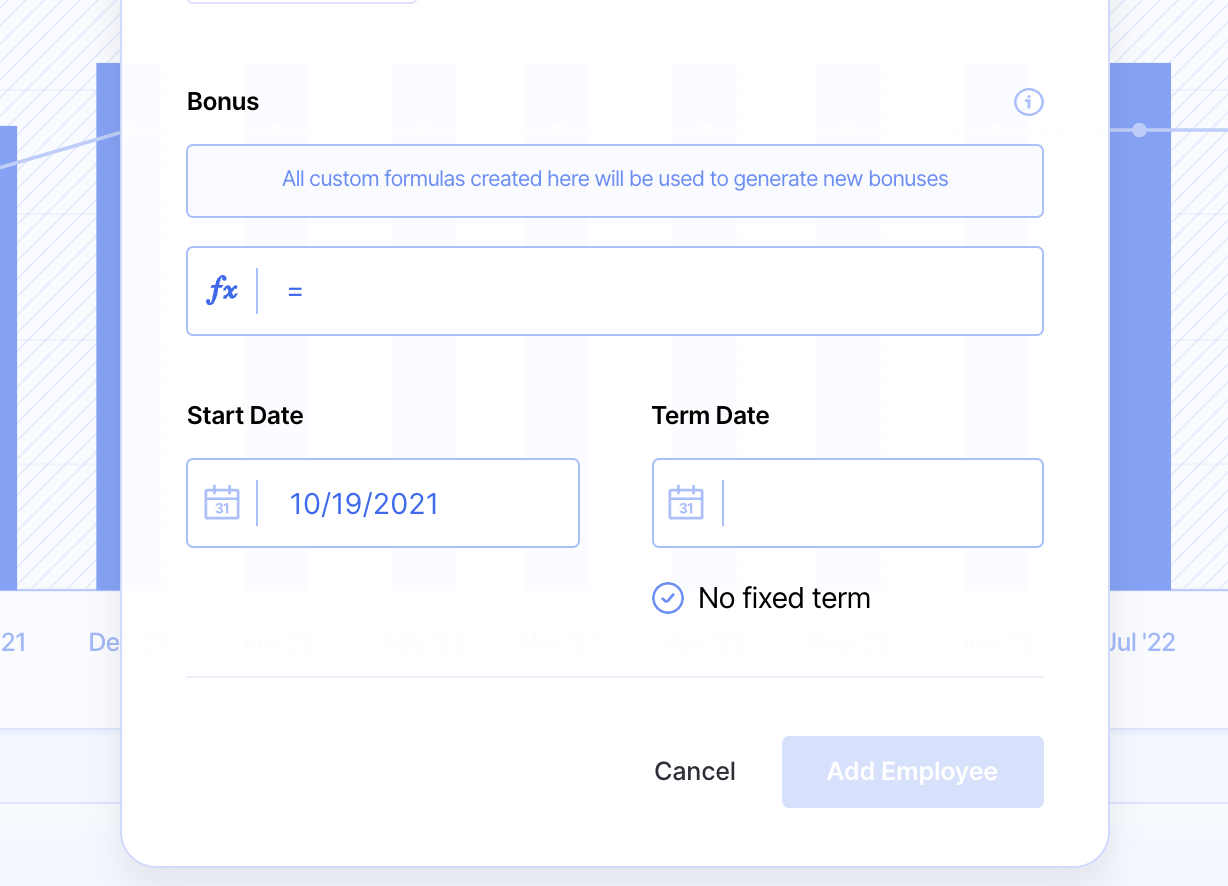The height and width of the screenshot is (886, 1228).
Task: Click the custom formulas info banner
Action: [615, 180]
